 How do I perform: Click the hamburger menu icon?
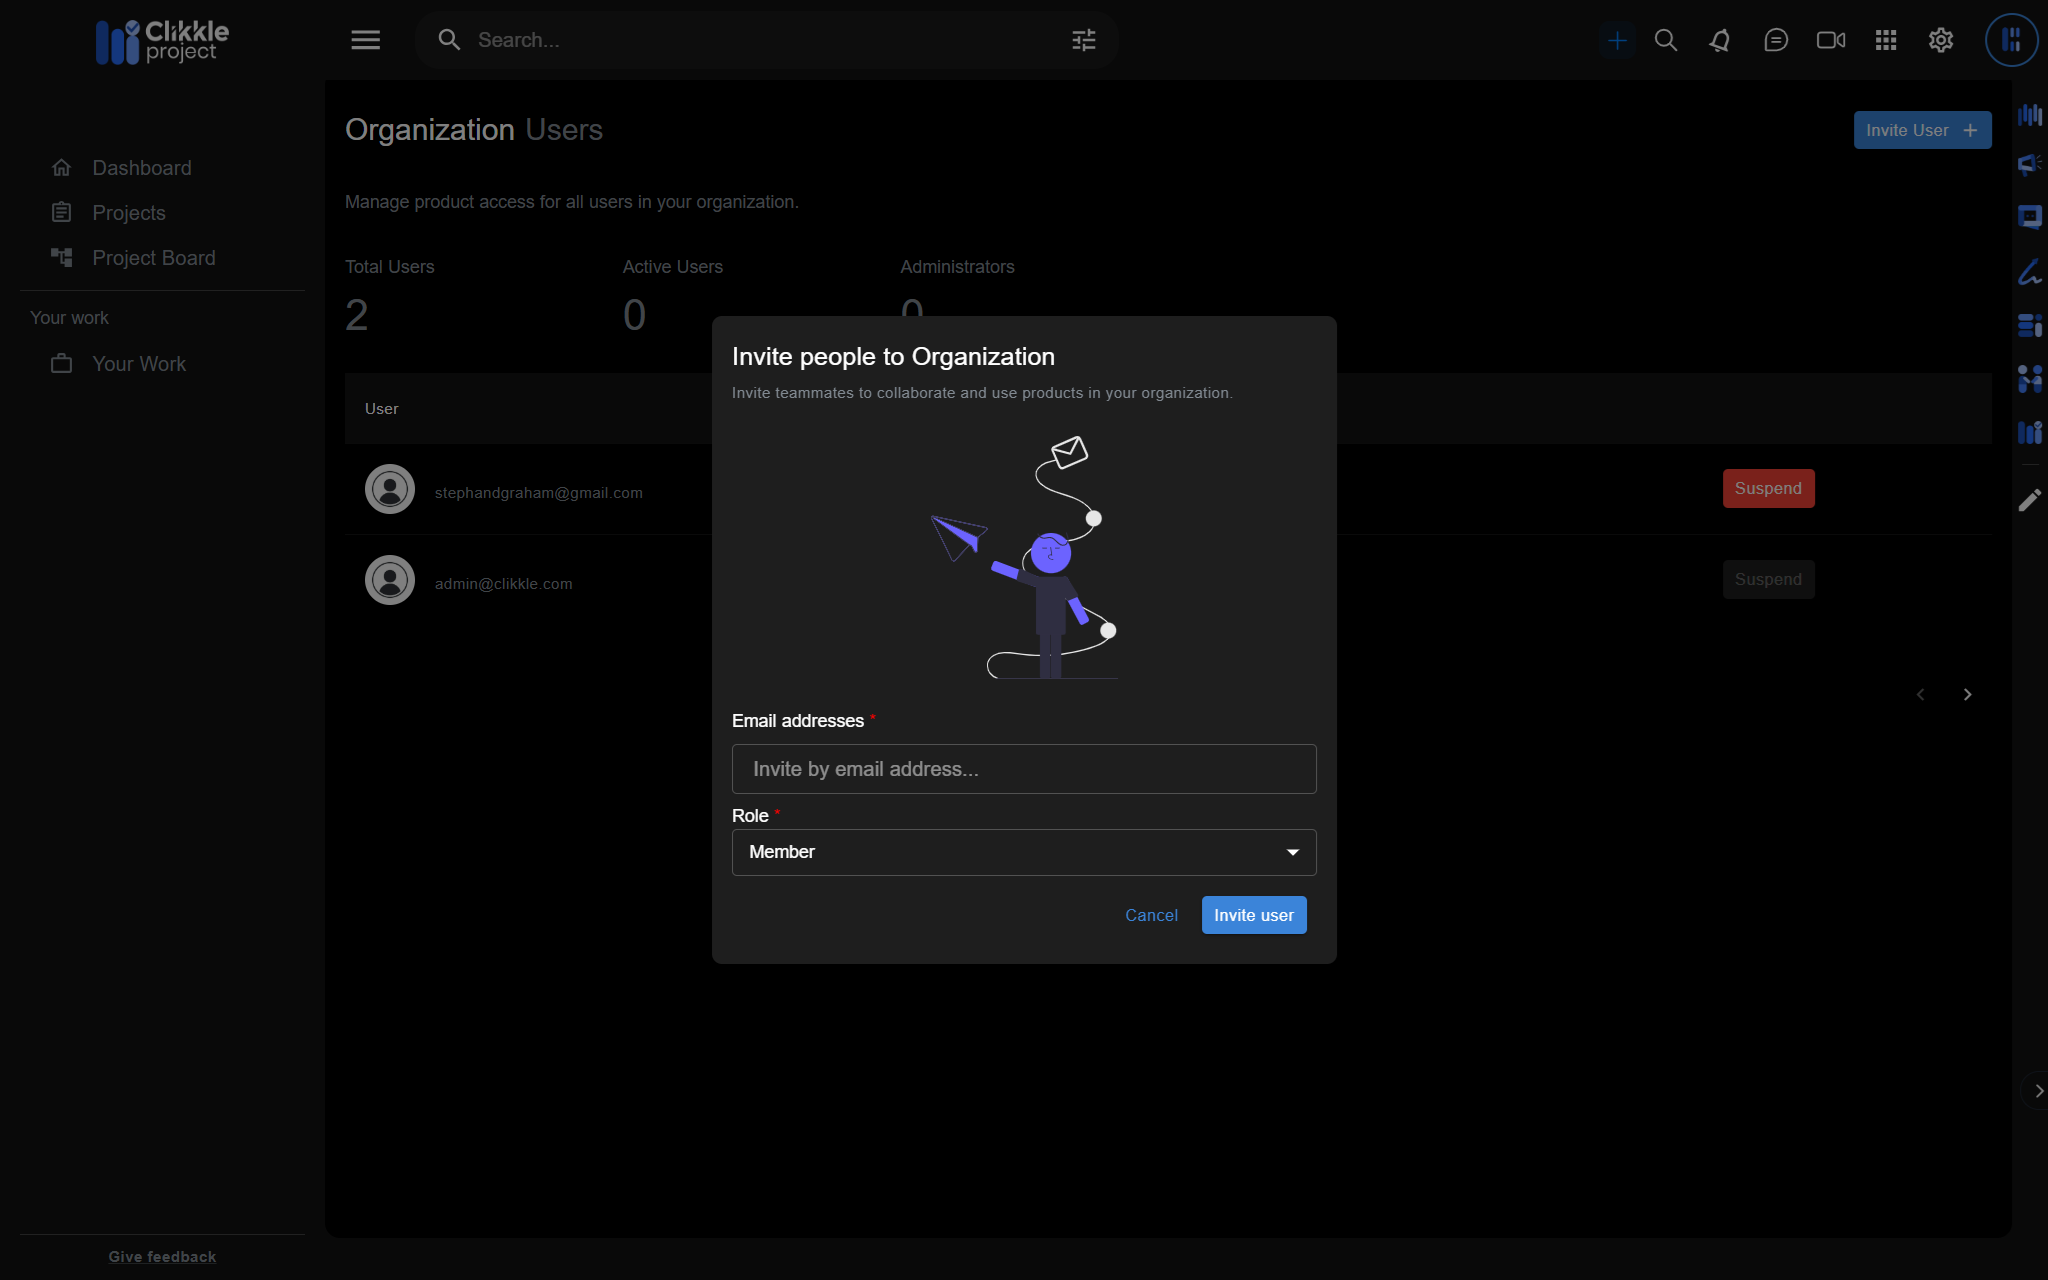365,40
